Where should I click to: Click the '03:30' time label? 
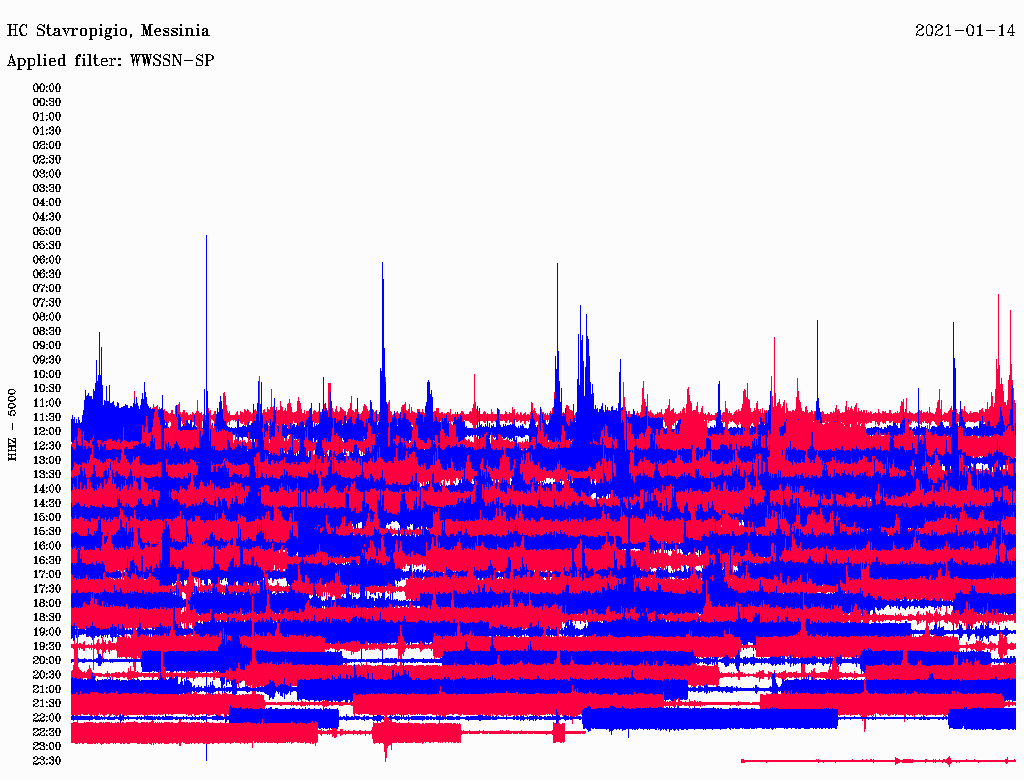[x=47, y=188]
